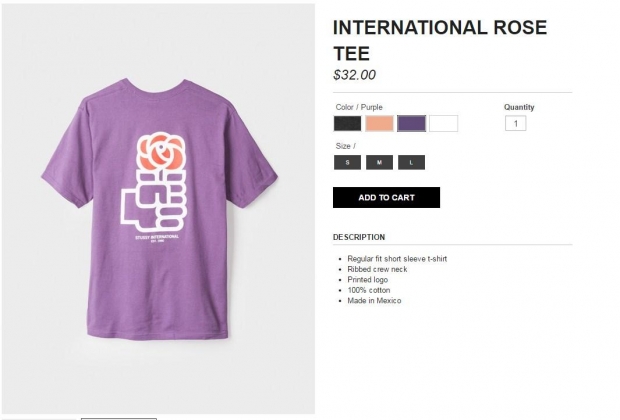This screenshot has height=420, width=620.
Task: Click the 'Color / Purple' label
Action: 358,107
